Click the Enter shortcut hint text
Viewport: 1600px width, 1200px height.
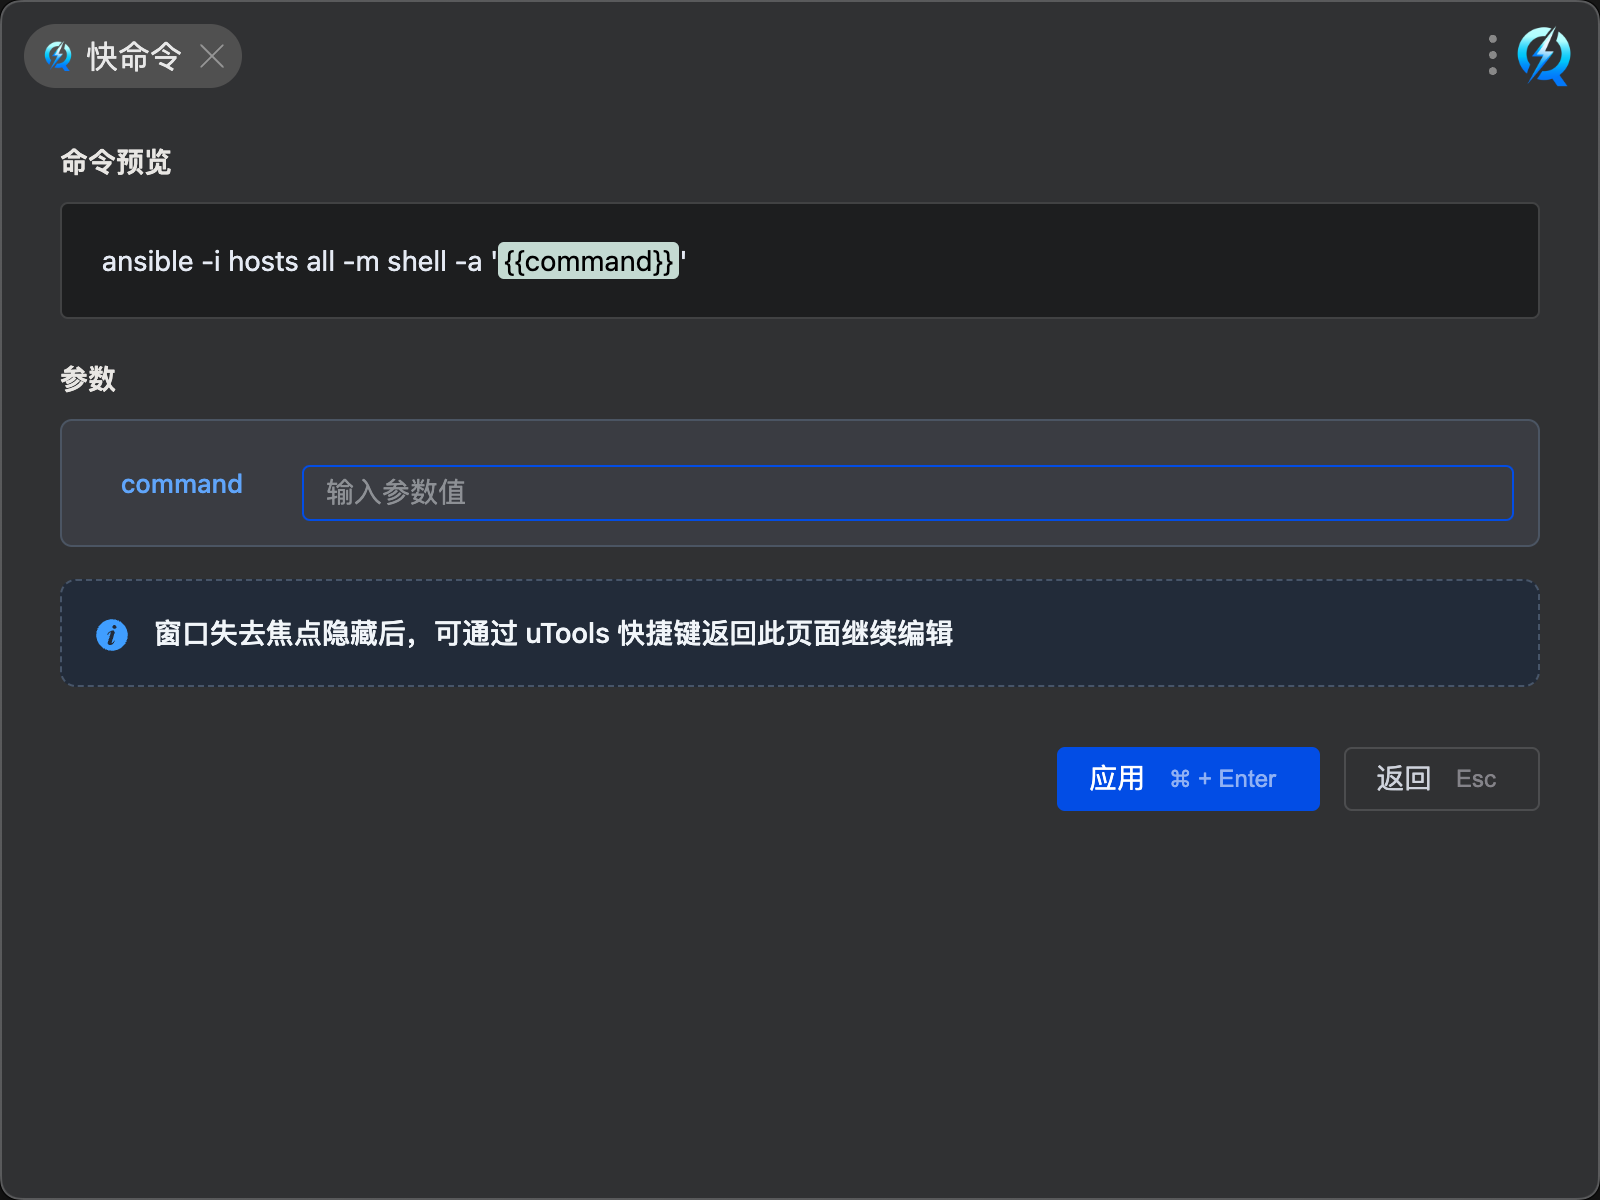(1246, 779)
